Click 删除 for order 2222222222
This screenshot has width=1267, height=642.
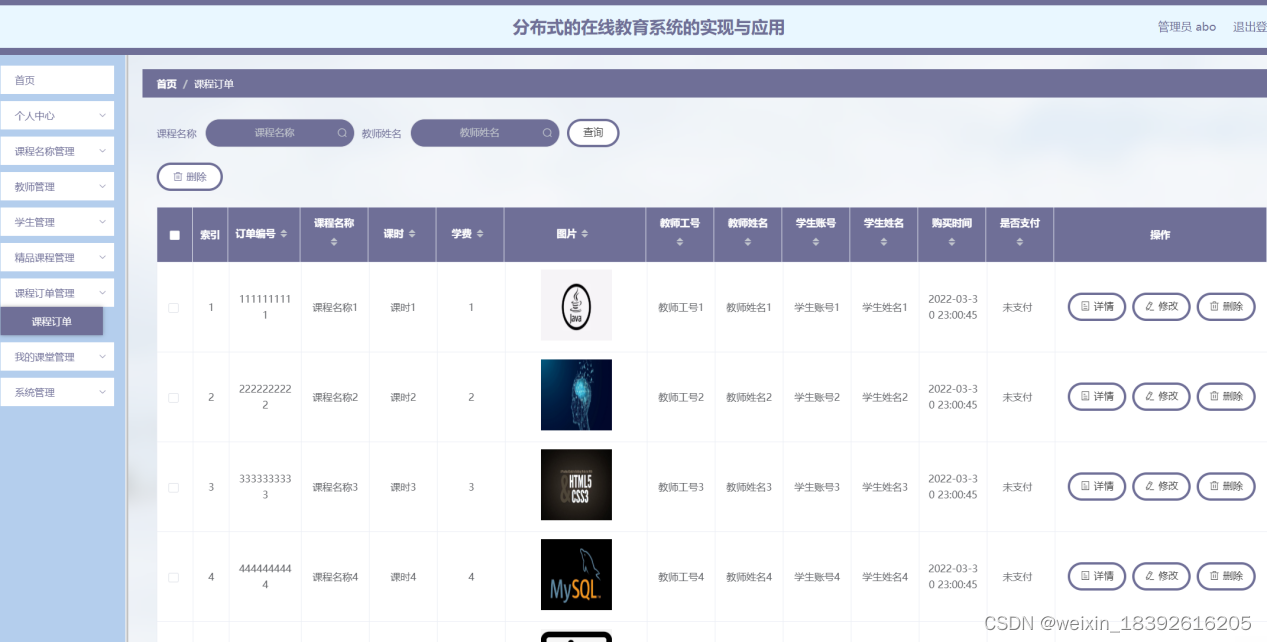click(1226, 397)
